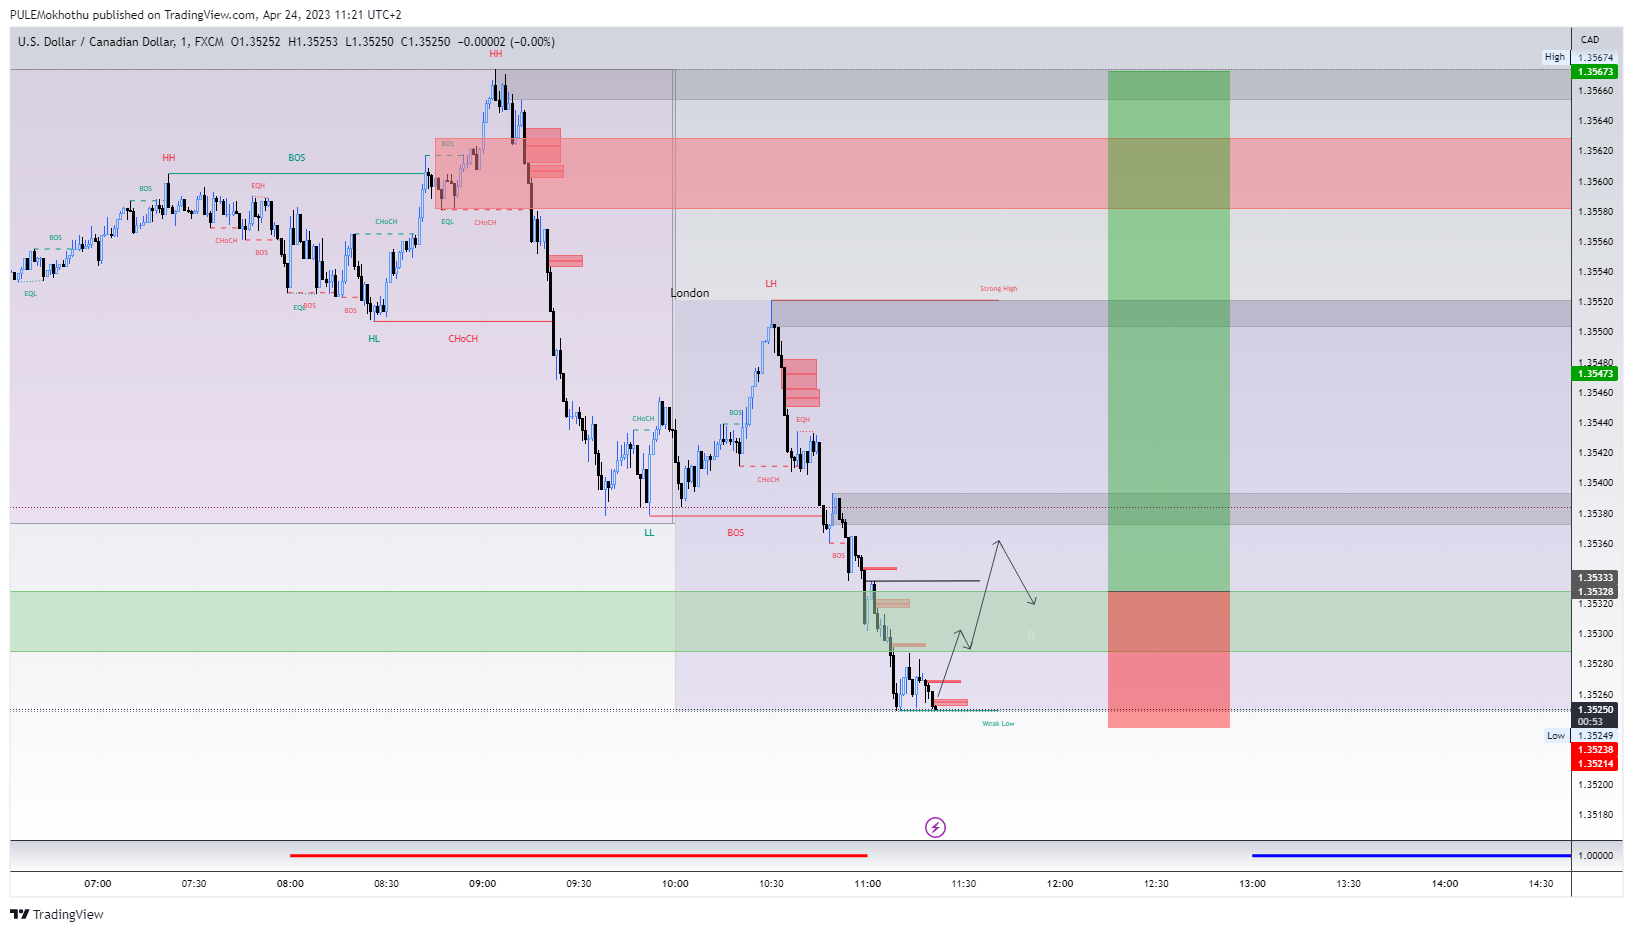Click the green 1.35473 price label
1633x932 pixels.
click(1596, 374)
